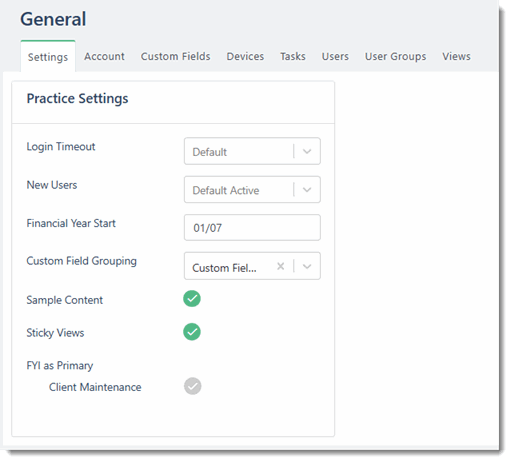Enable Client Maintenance under FYI as Primary
This screenshot has width=511, height=462.
[x=193, y=386]
